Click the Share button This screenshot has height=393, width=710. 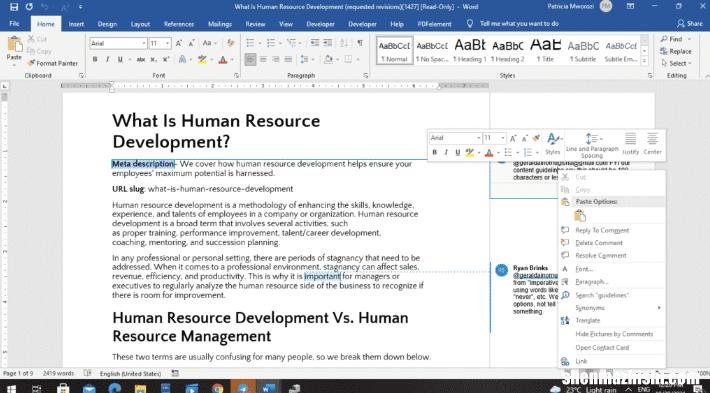(x=690, y=24)
